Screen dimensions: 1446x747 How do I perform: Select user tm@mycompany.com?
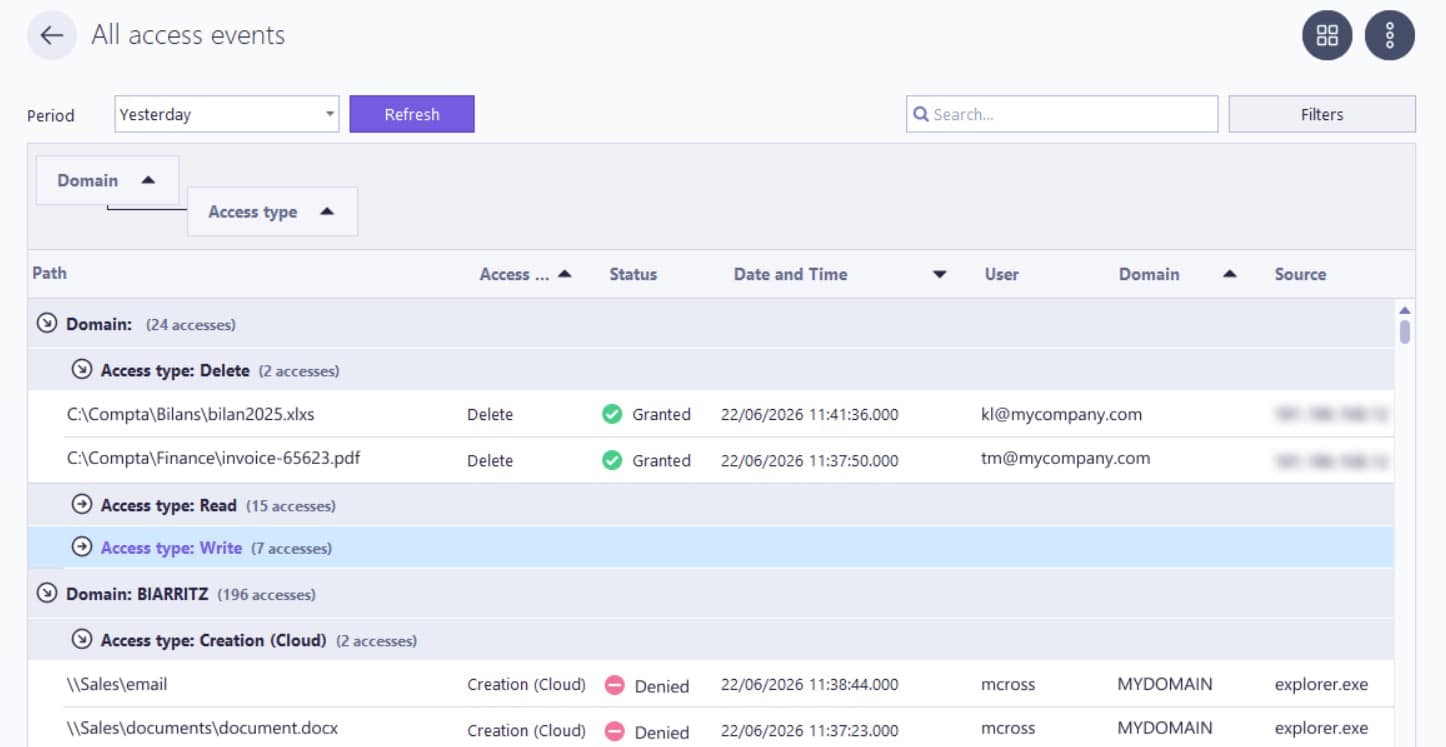pyautogui.click(x=1065, y=459)
